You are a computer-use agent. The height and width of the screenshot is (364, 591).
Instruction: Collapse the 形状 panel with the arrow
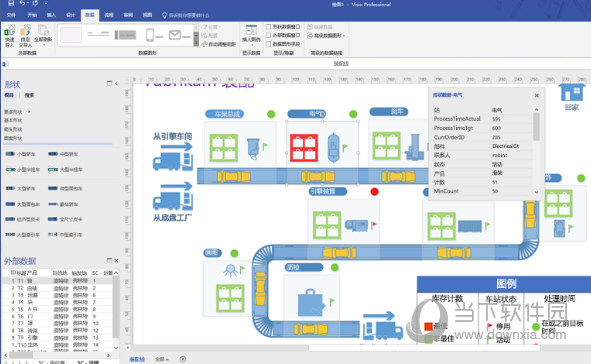116,83
